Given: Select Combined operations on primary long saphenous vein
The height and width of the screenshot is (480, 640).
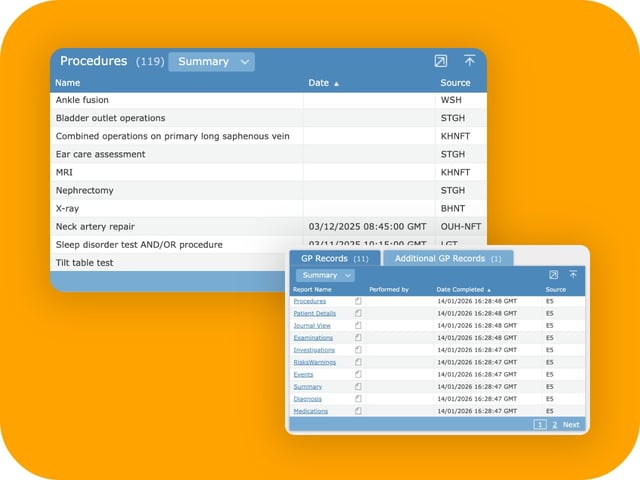Looking at the screenshot, I should click(268, 136).
